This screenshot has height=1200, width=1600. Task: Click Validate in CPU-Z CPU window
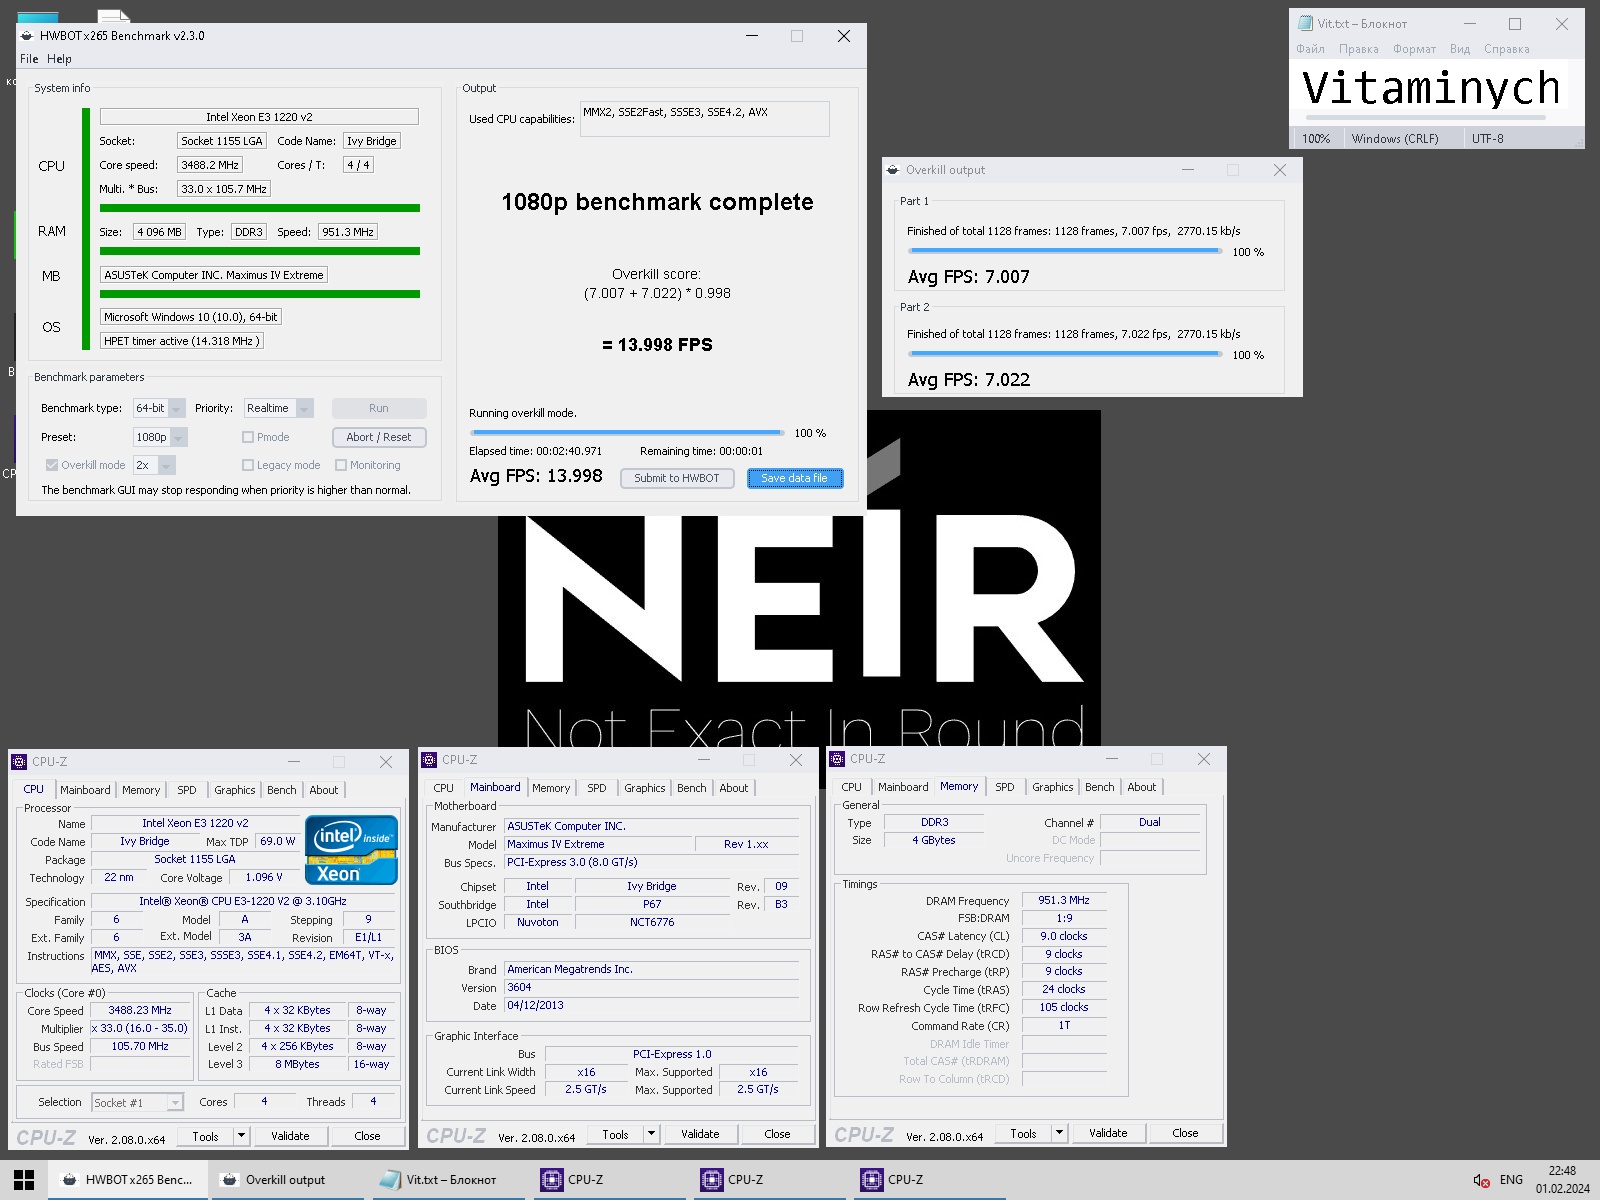coord(290,1136)
